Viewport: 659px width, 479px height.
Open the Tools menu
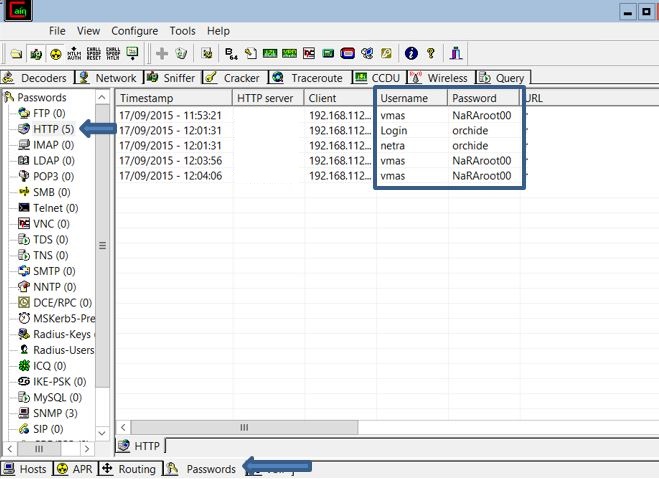(x=182, y=31)
